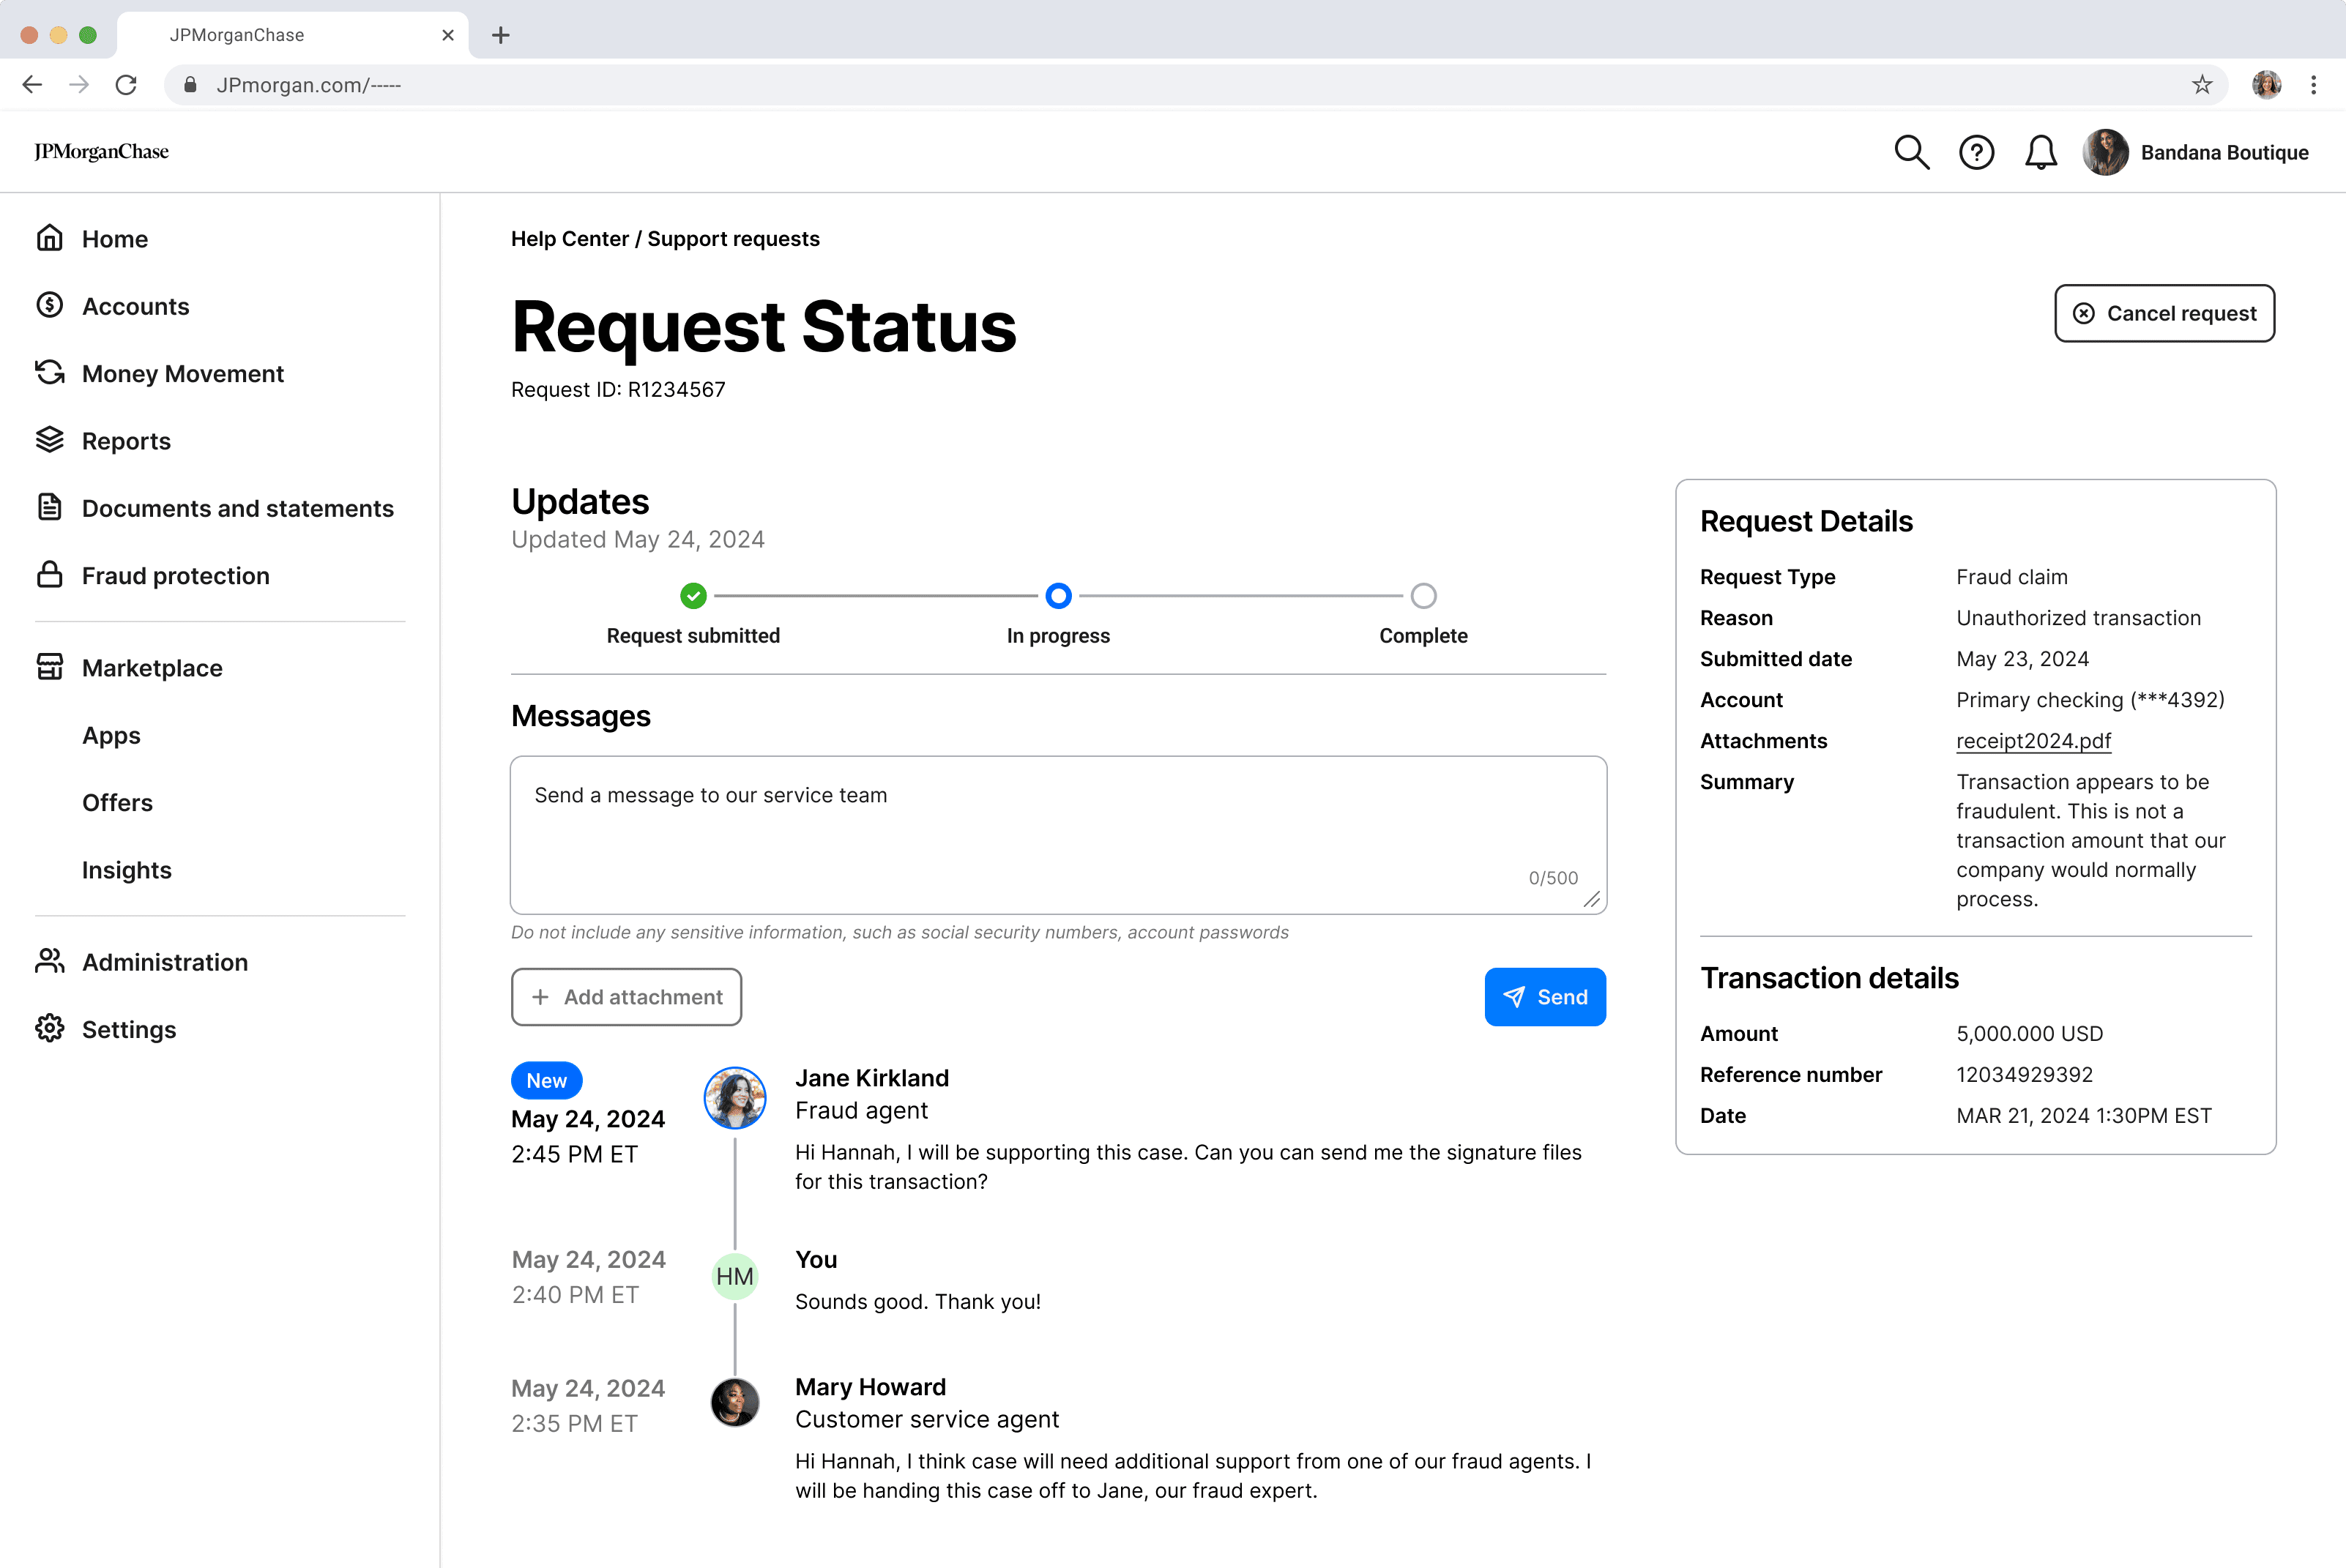The height and width of the screenshot is (1568, 2346).
Task: Open browser three-dot menu
Action: click(2313, 85)
